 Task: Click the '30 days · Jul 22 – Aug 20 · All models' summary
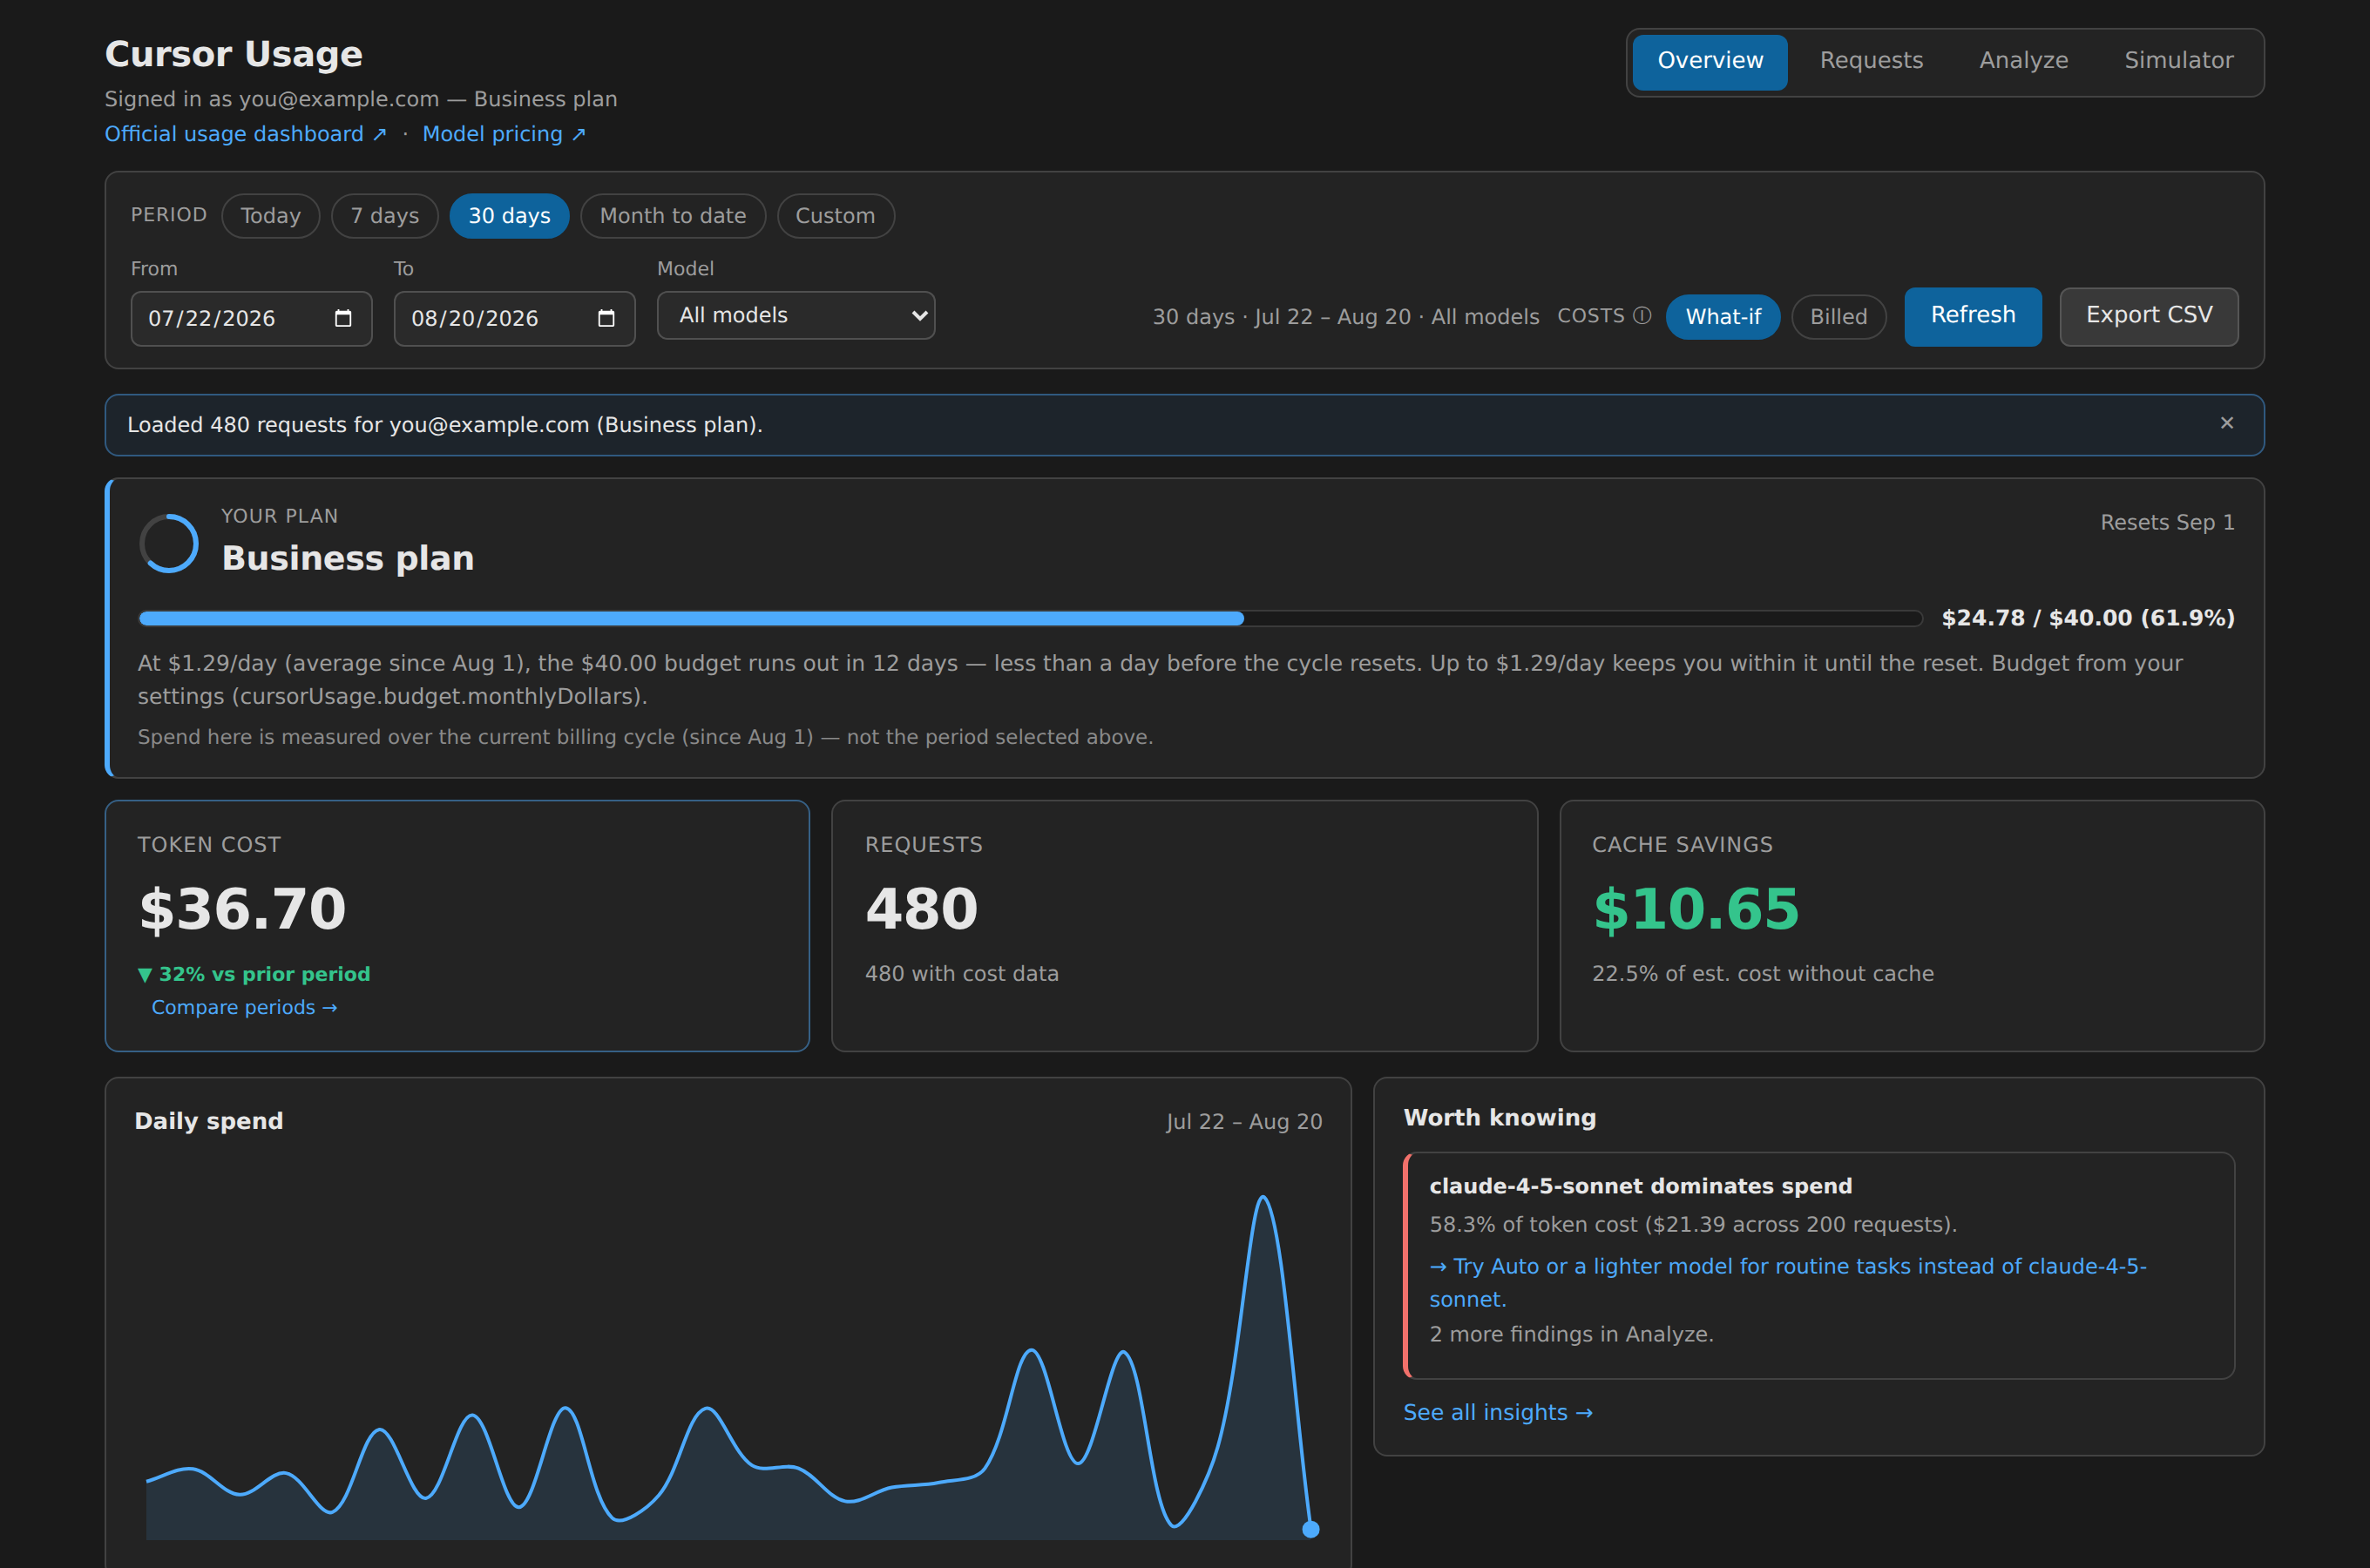(x=1345, y=317)
